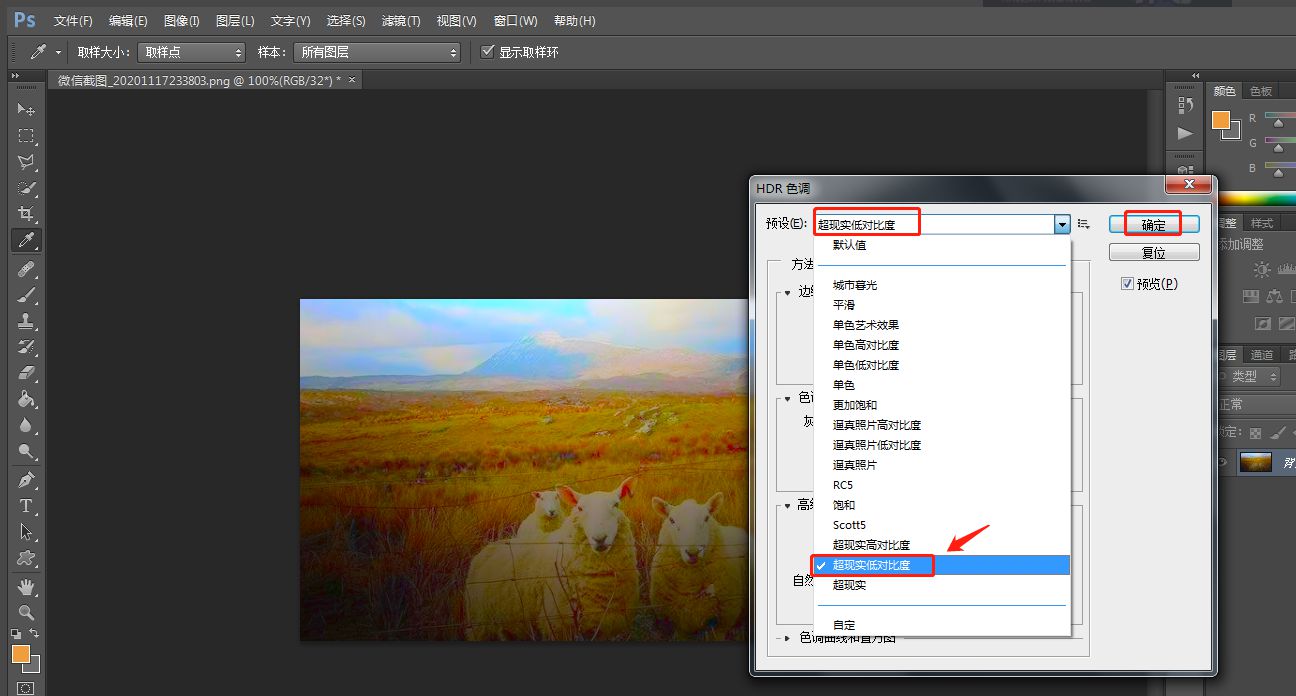Select the Custom Shape tool
This screenshot has height=696, width=1296.
(26, 558)
